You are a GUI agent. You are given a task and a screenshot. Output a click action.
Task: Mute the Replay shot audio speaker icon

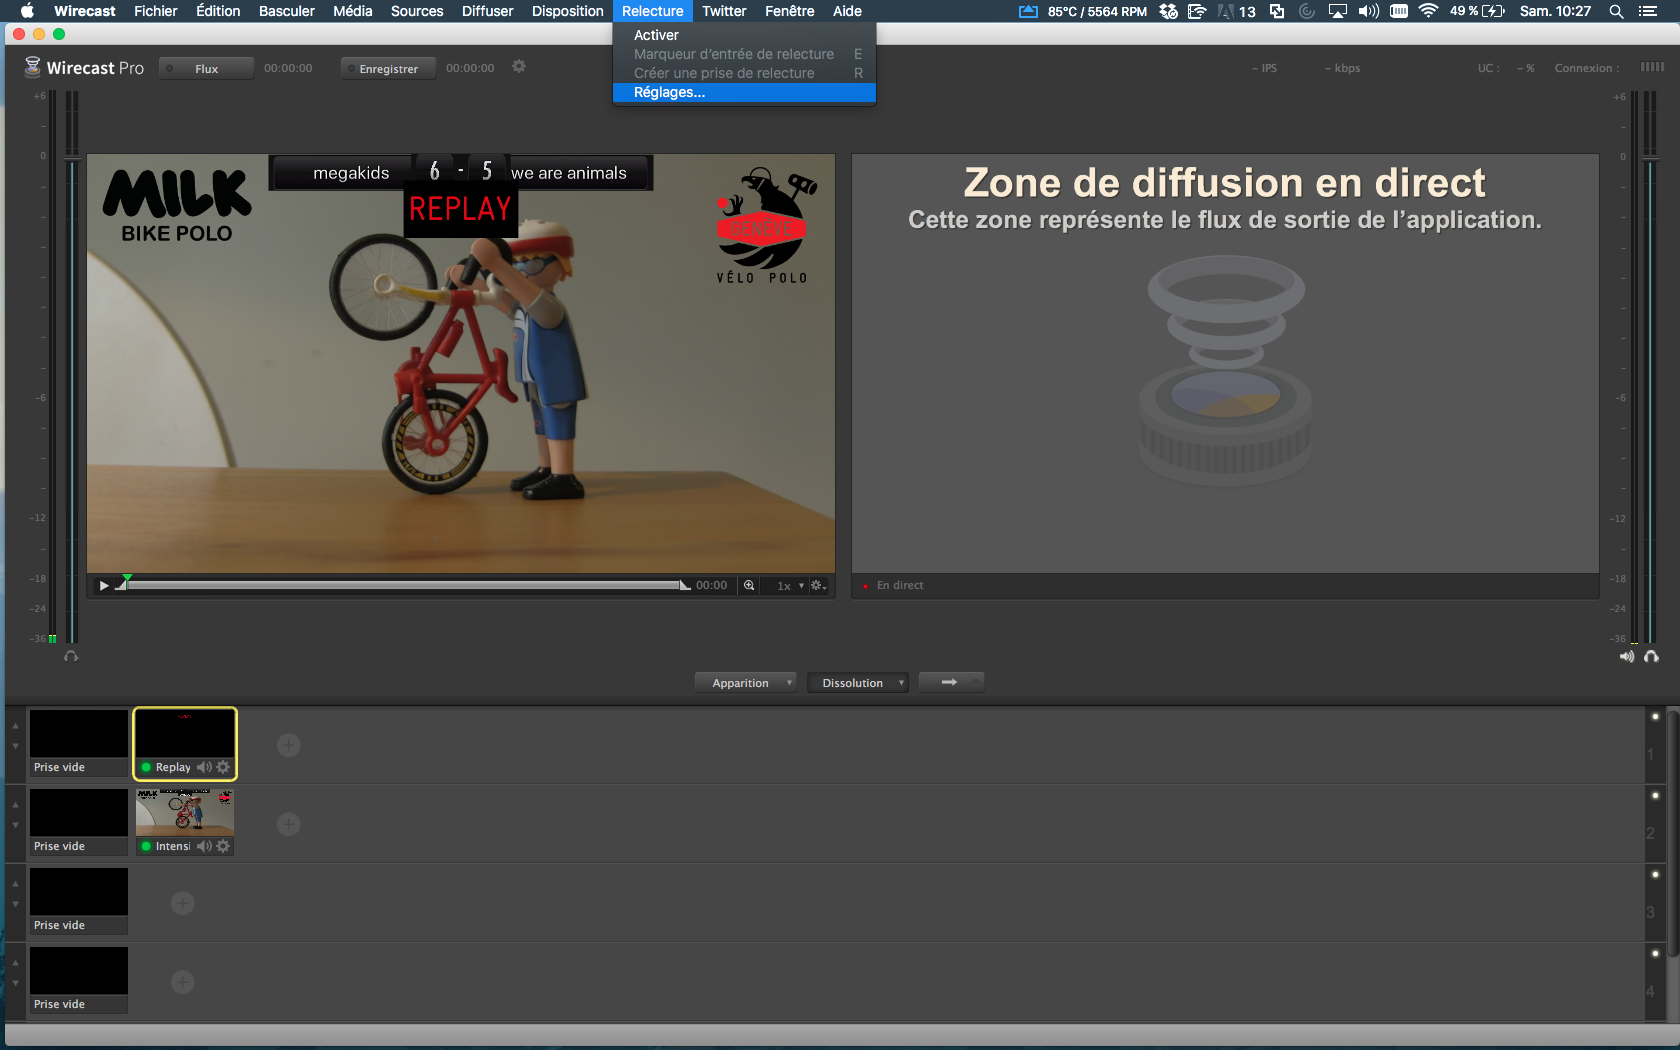pos(204,767)
